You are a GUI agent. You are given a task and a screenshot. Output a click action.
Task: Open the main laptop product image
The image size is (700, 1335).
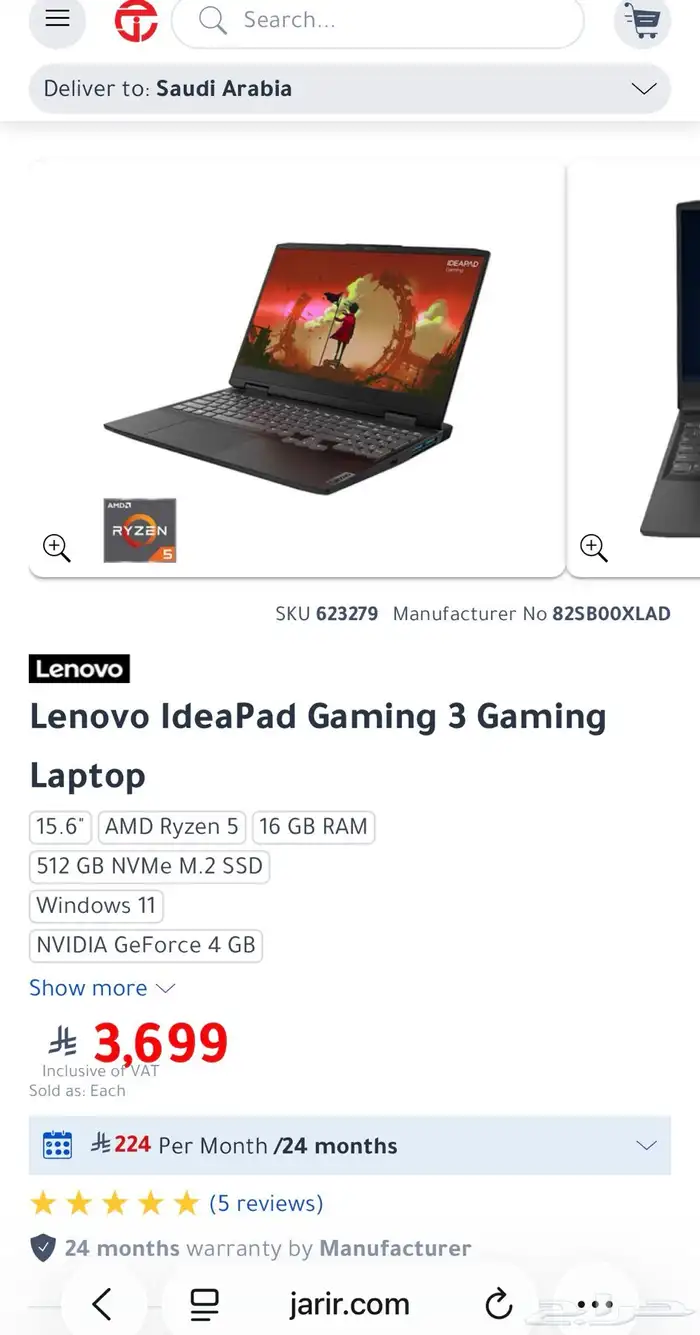297,368
